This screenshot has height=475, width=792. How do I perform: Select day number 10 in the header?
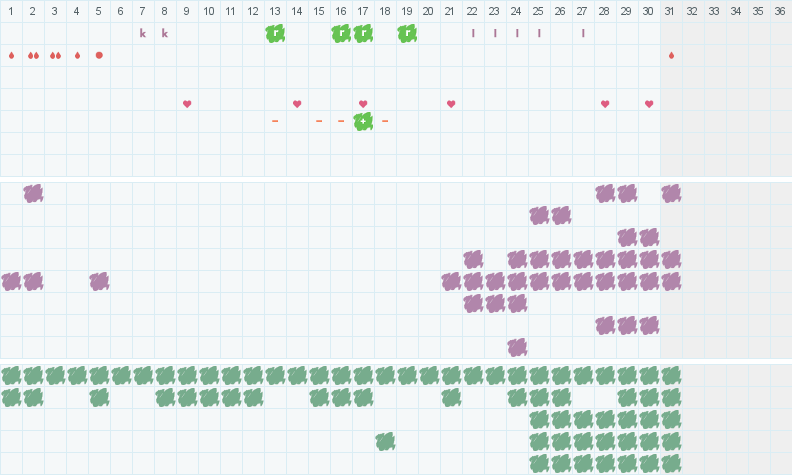(209, 11)
